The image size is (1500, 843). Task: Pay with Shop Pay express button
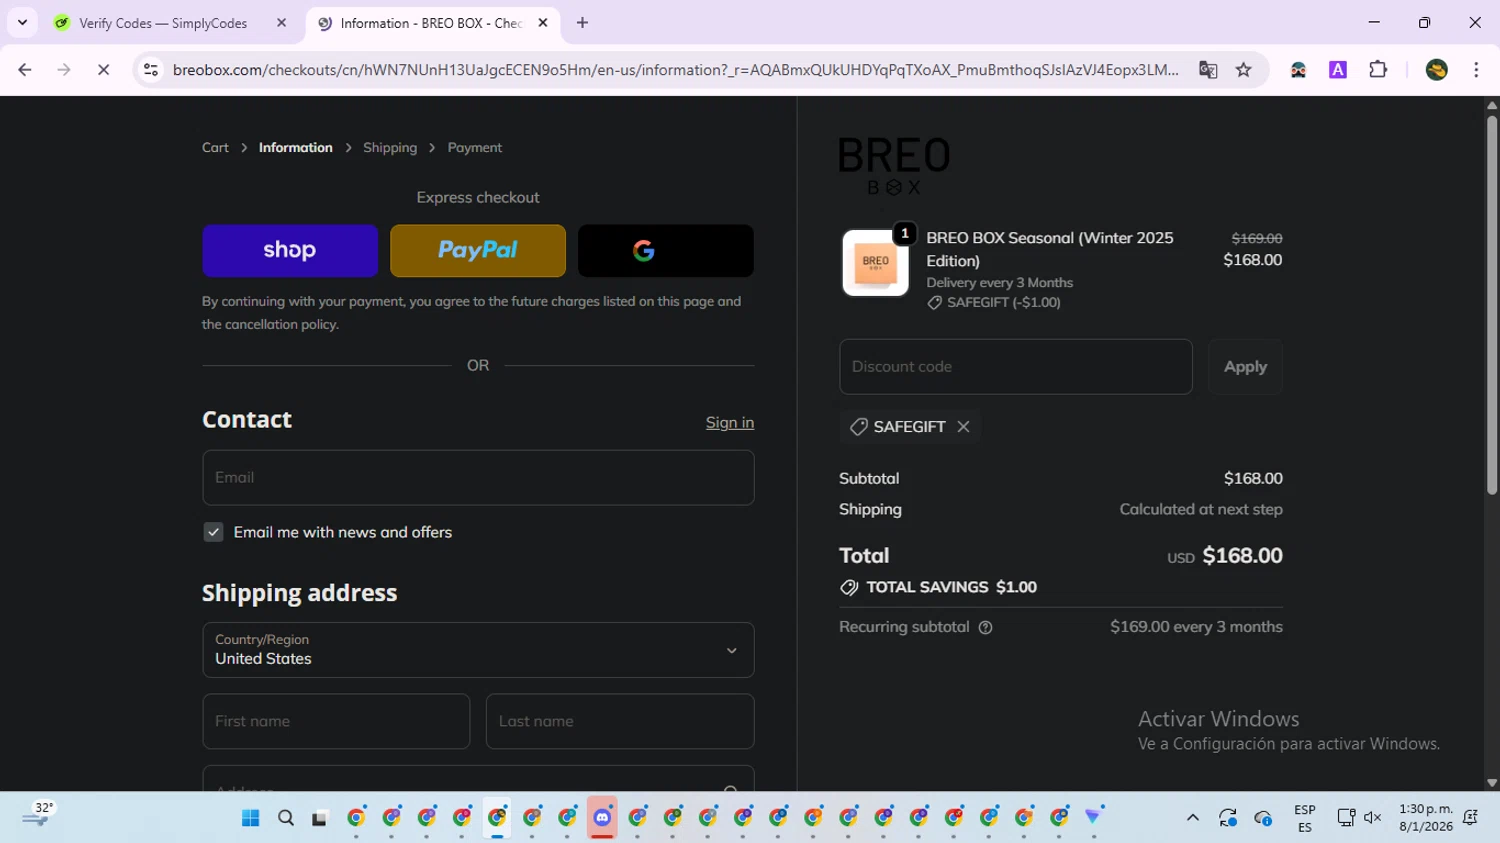click(290, 250)
